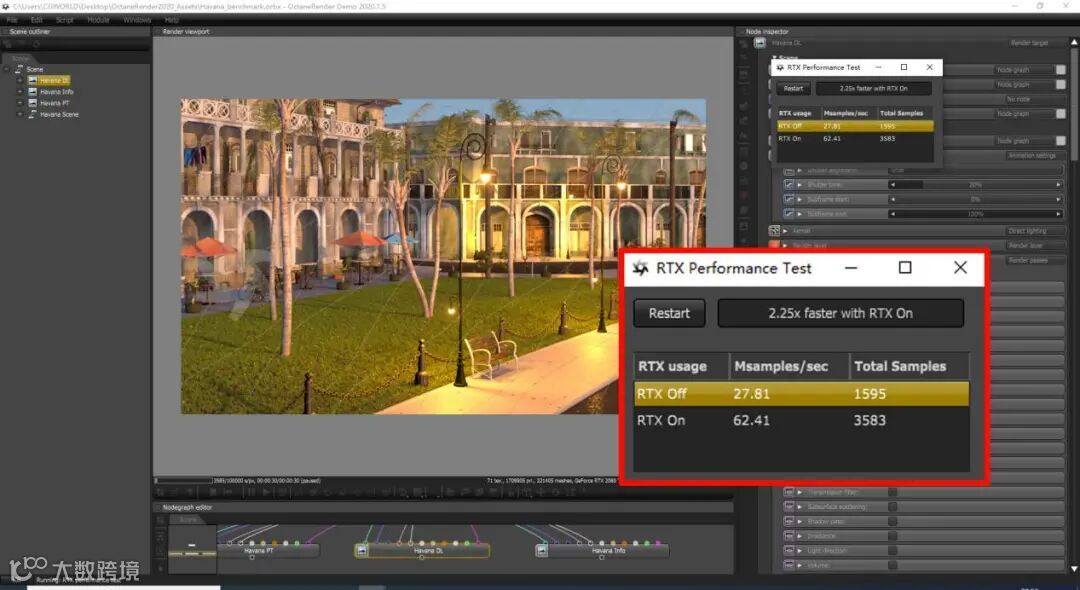Toggle the Subsurface scattering checkbox

[892, 506]
